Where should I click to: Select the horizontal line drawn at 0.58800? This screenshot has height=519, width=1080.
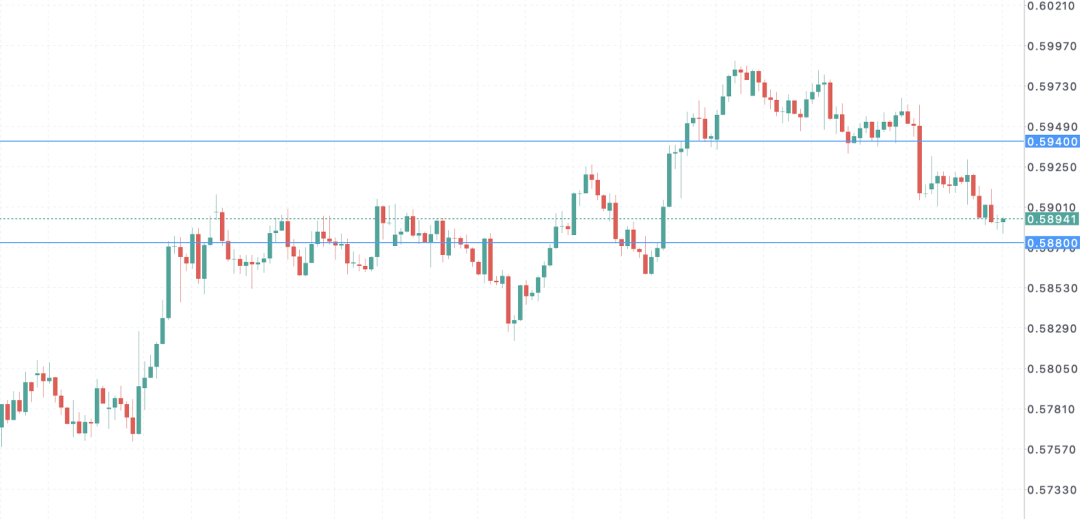[x=512, y=242]
